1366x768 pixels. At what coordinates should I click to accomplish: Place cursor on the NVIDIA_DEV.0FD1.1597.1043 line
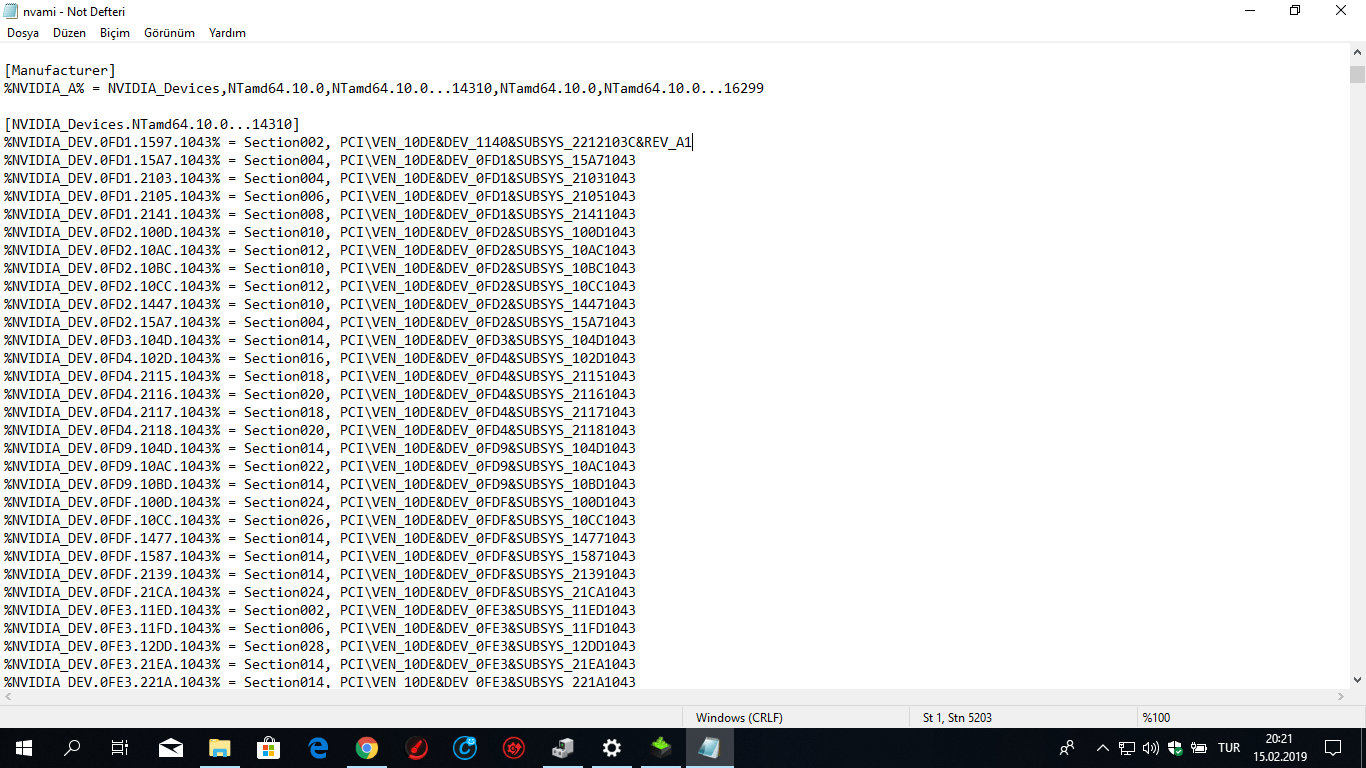pos(348,142)
